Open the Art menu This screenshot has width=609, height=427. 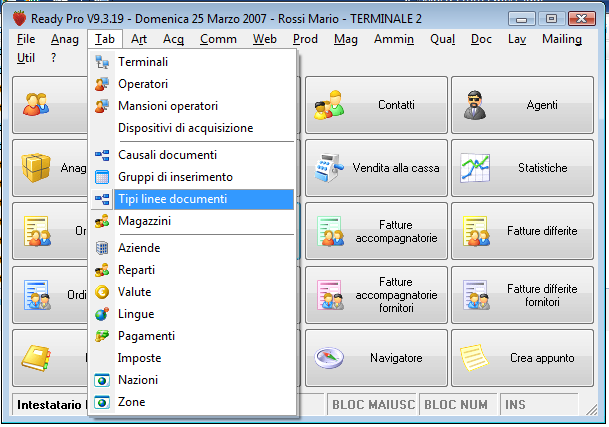[139, 39]
